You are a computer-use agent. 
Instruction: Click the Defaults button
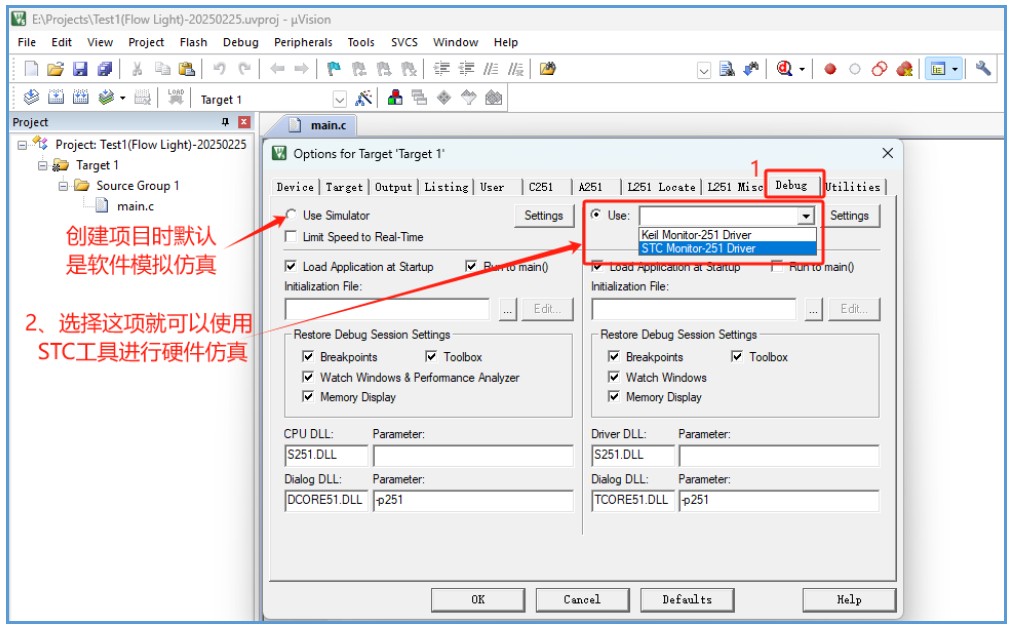click(x=687, y=600)
